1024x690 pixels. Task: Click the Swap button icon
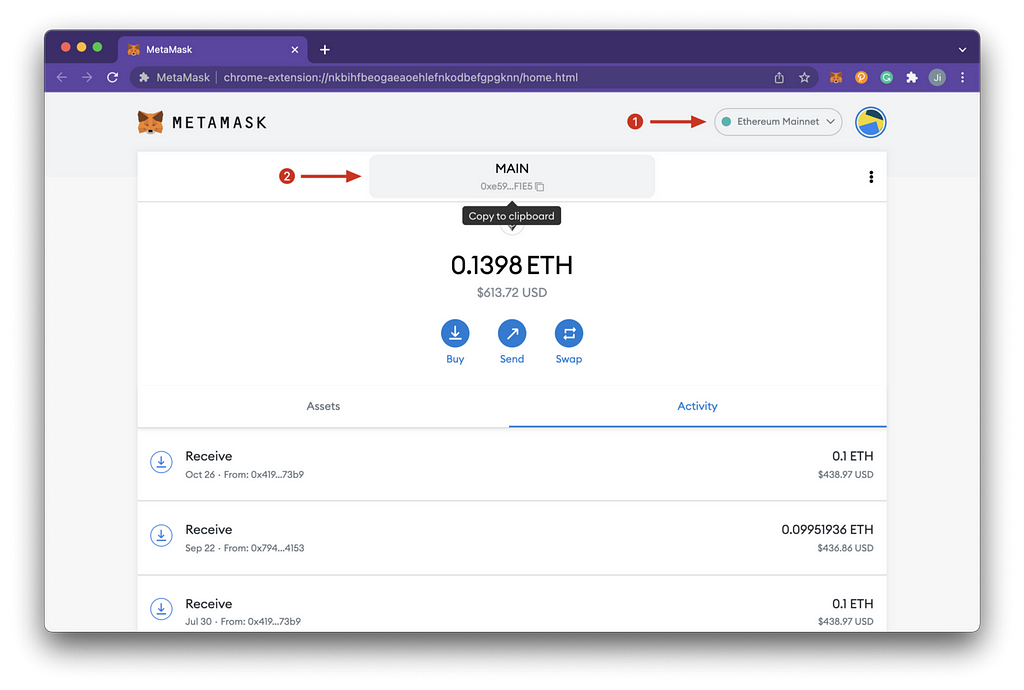point(569,334)
